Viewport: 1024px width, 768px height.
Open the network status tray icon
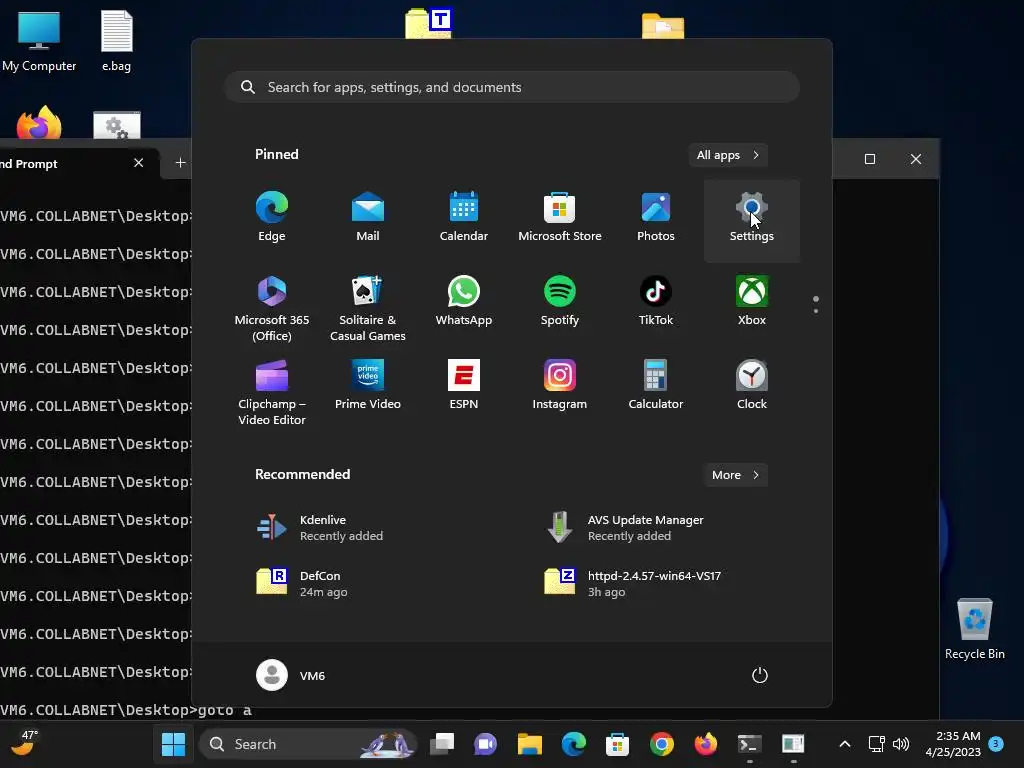pos(876,744)
